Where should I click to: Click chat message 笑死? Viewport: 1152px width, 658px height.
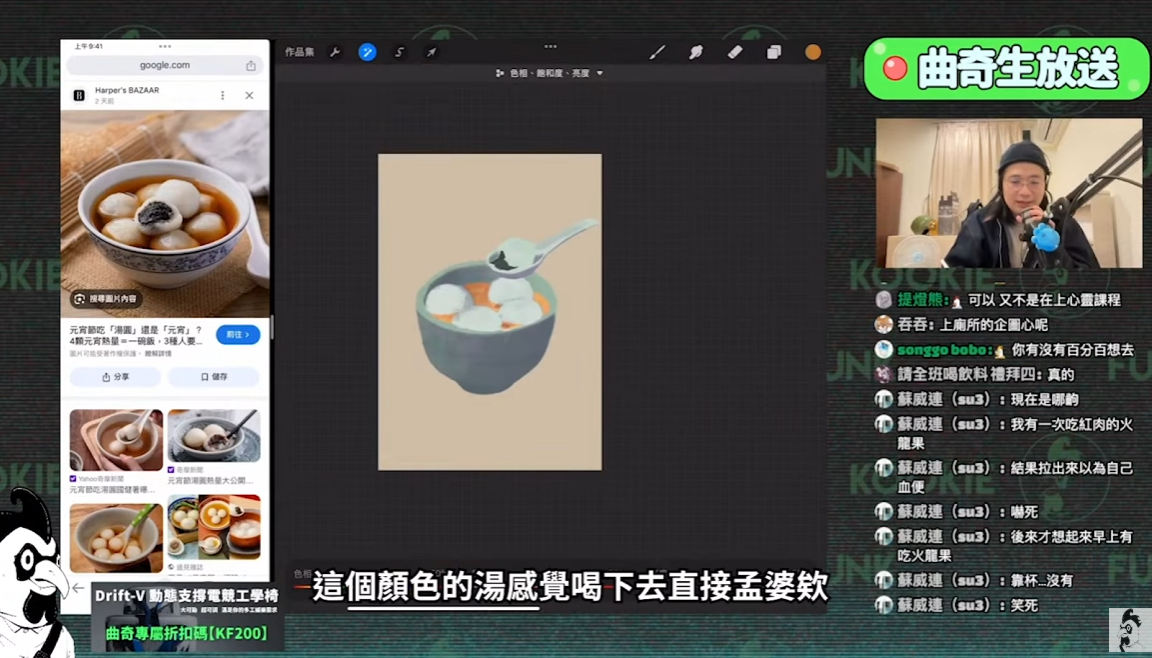pos(1024,606)
